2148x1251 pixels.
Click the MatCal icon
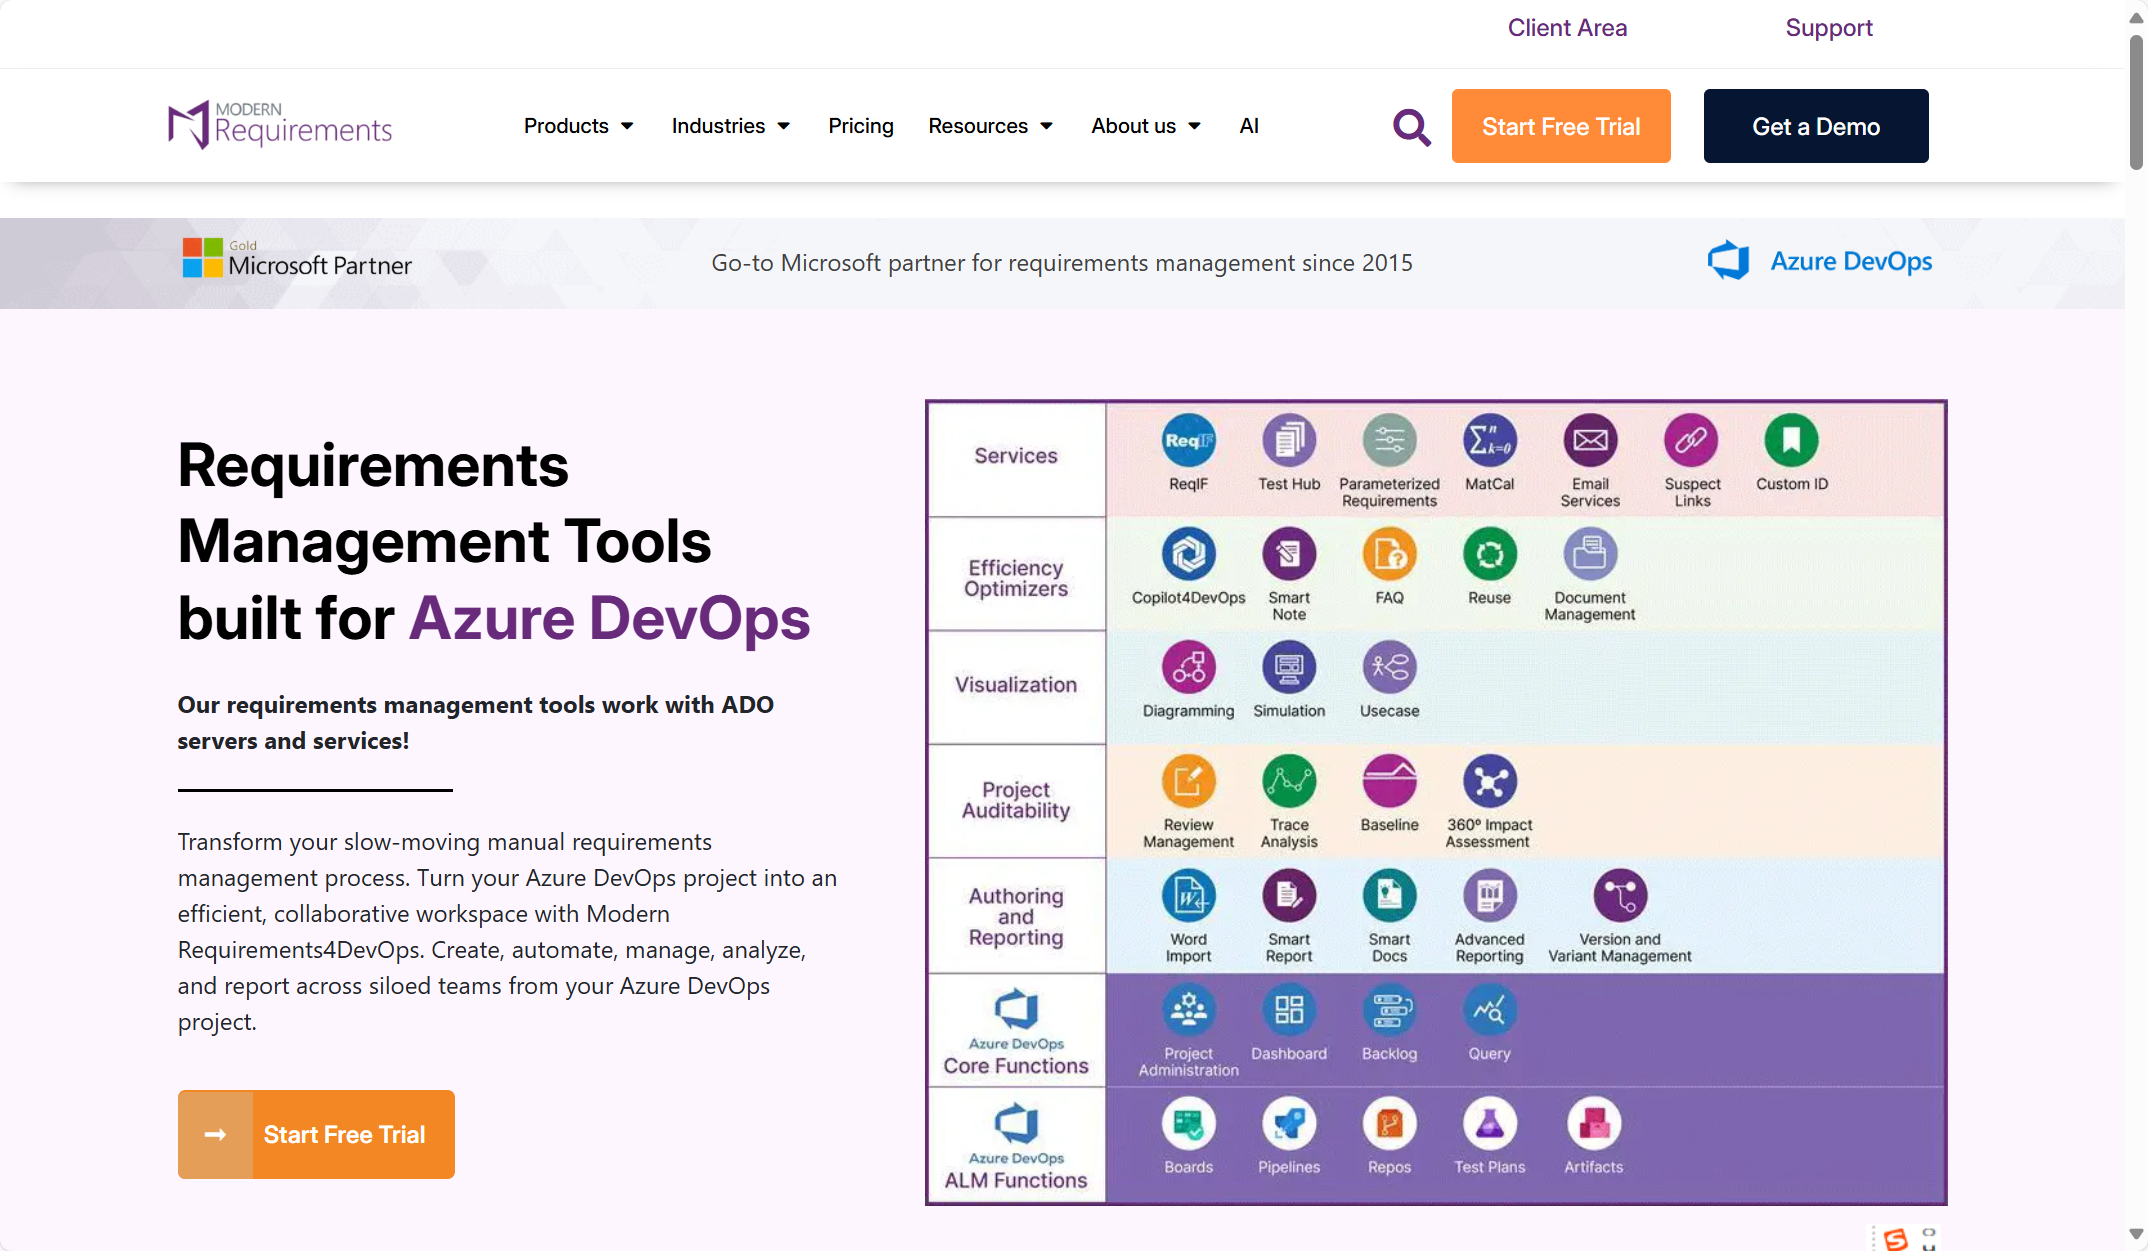pos(1489,441)
